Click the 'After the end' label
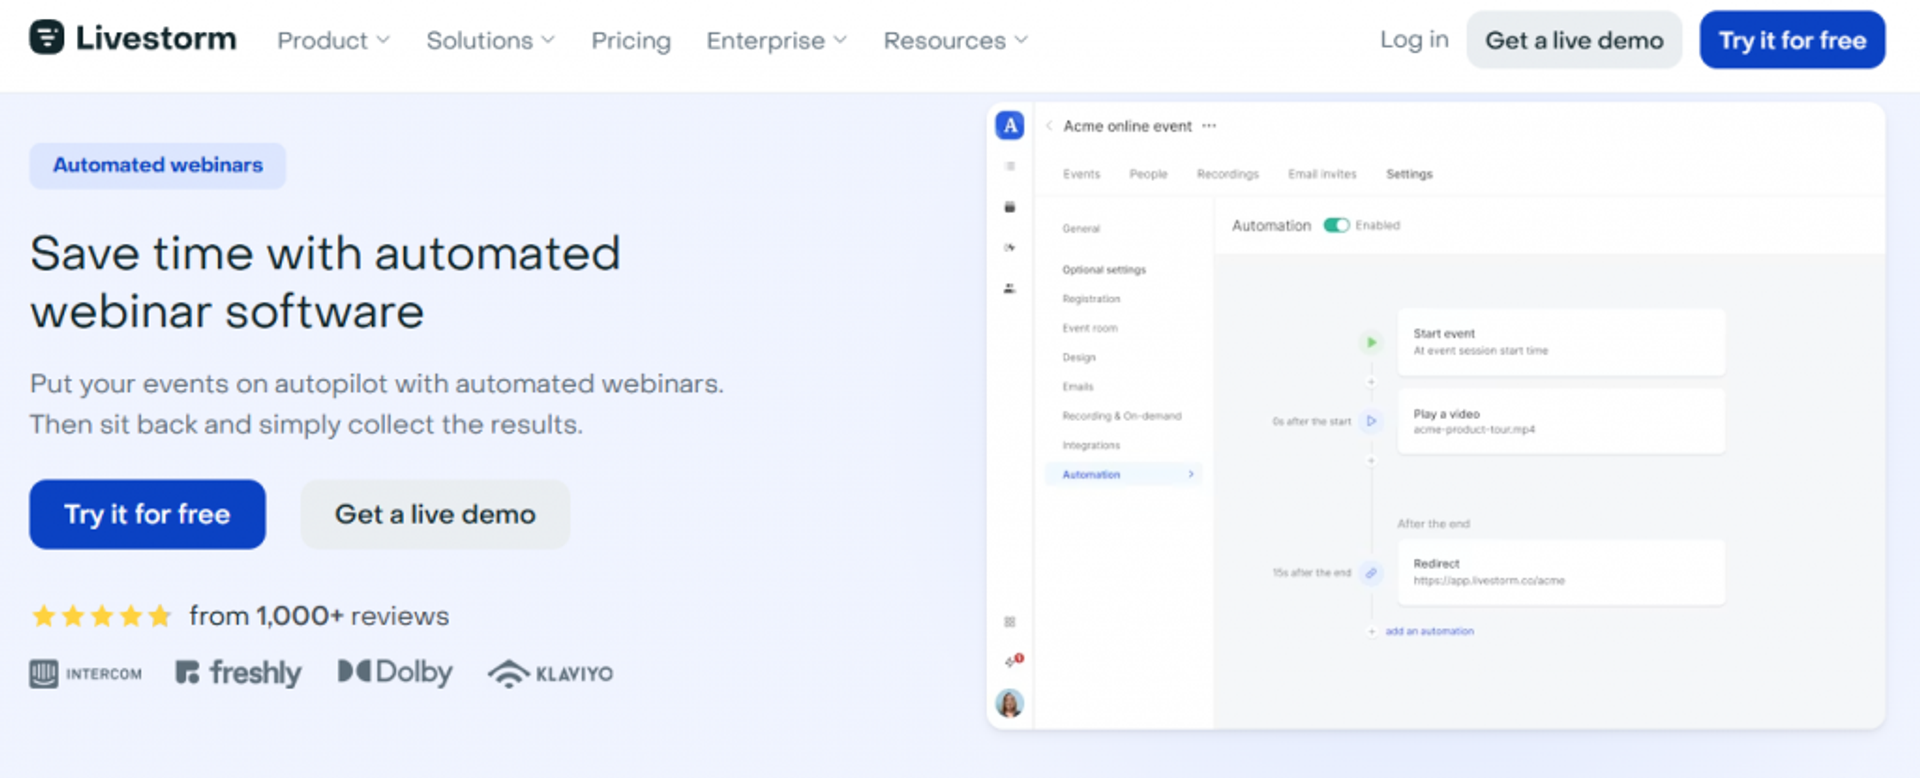 click(1433, 524)
